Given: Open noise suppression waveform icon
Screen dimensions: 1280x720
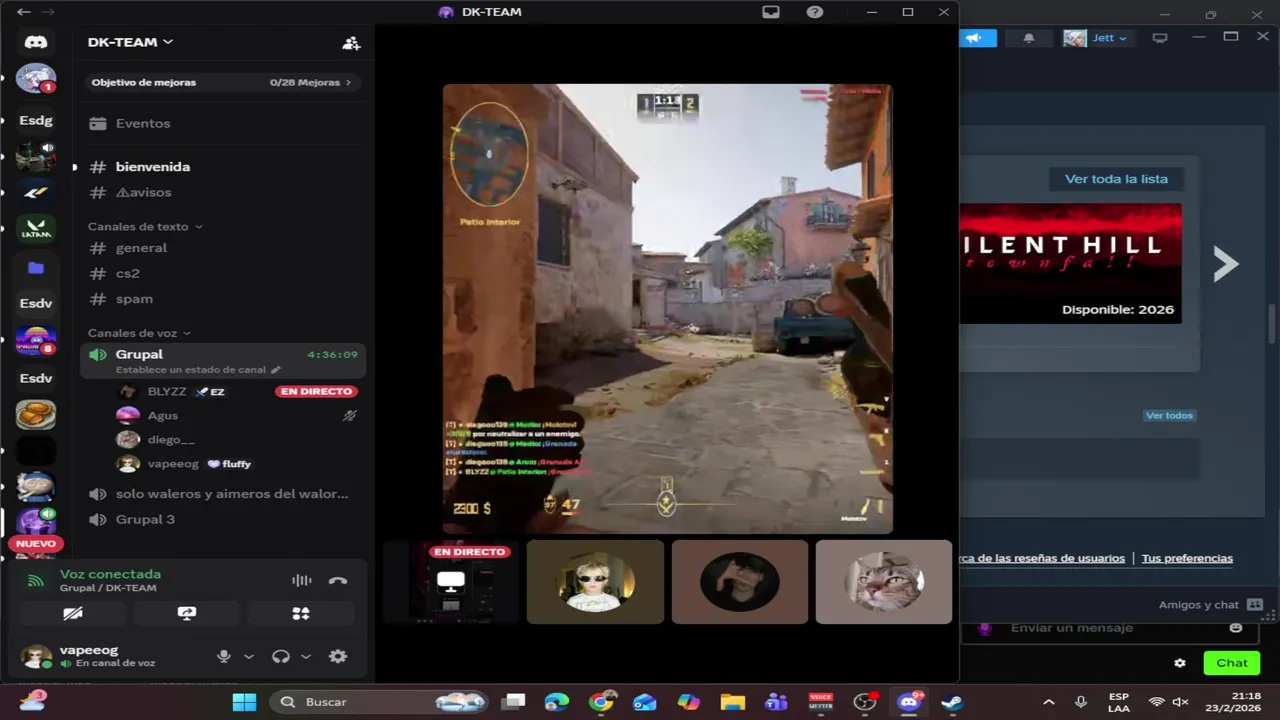Looking at the screenshot, I should [x=301, y=581].
